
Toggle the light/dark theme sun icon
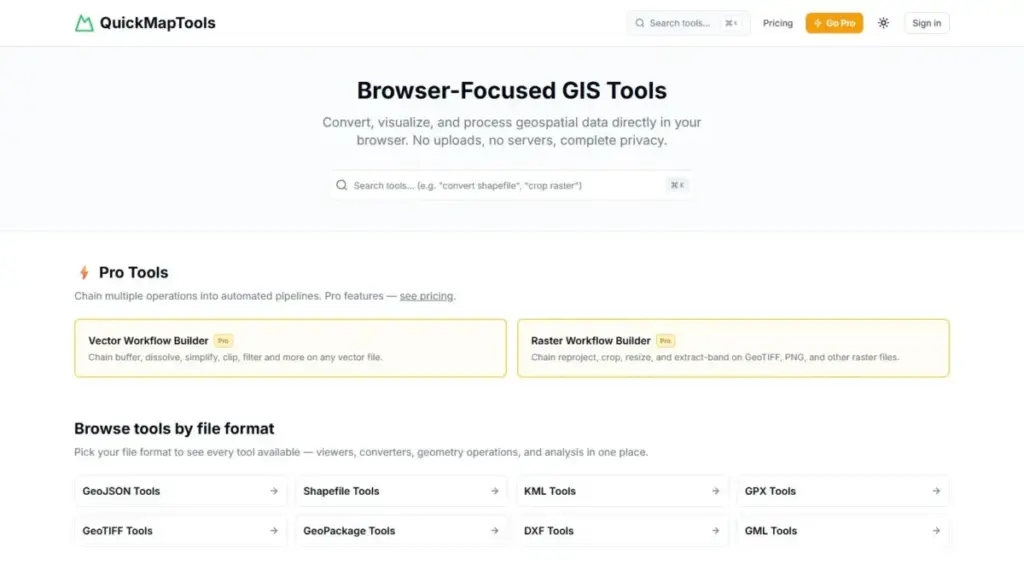(883, 23)
